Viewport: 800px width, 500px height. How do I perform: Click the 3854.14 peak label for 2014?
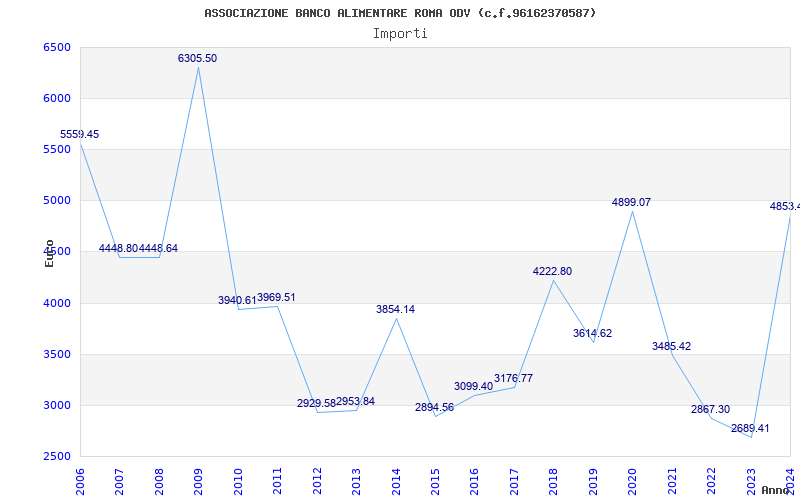click(395, 309)
